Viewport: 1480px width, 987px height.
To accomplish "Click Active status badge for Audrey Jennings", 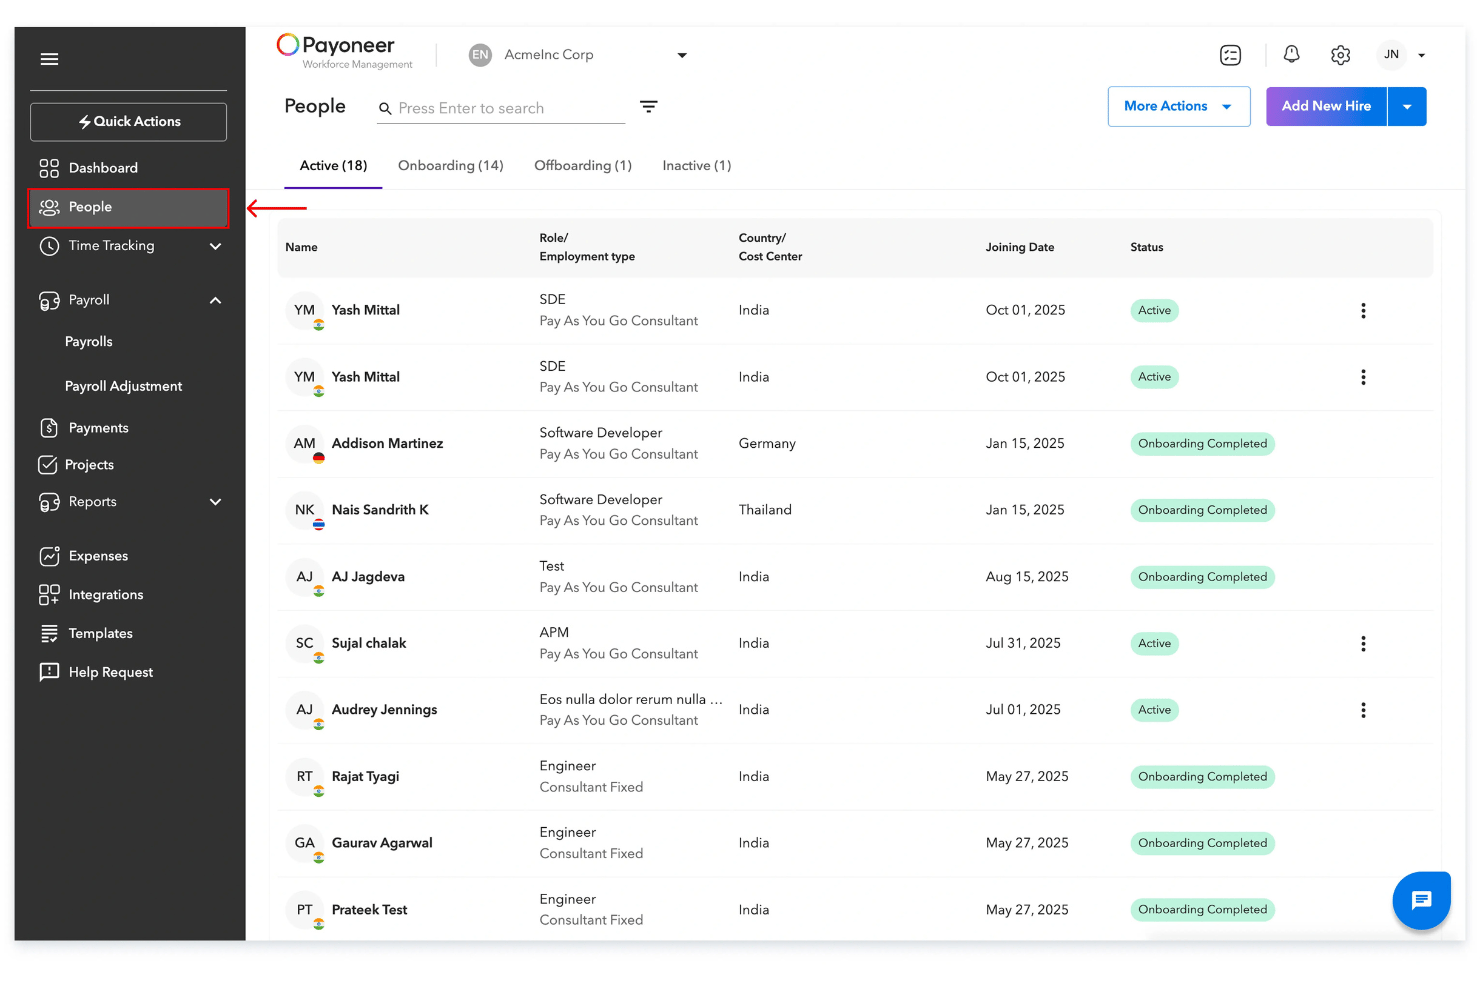I will (1154, 710).
